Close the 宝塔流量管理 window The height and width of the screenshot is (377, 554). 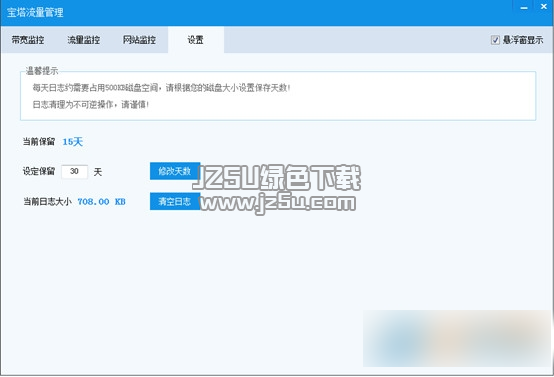click(544, 6)
